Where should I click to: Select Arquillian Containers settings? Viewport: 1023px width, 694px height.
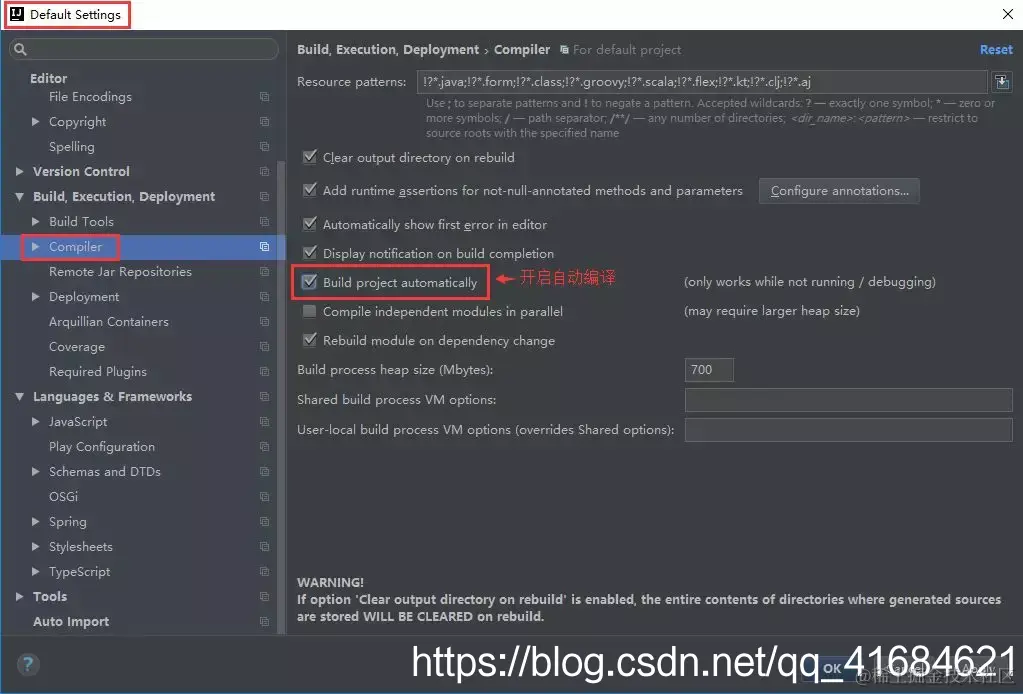(x=108, y=322)
